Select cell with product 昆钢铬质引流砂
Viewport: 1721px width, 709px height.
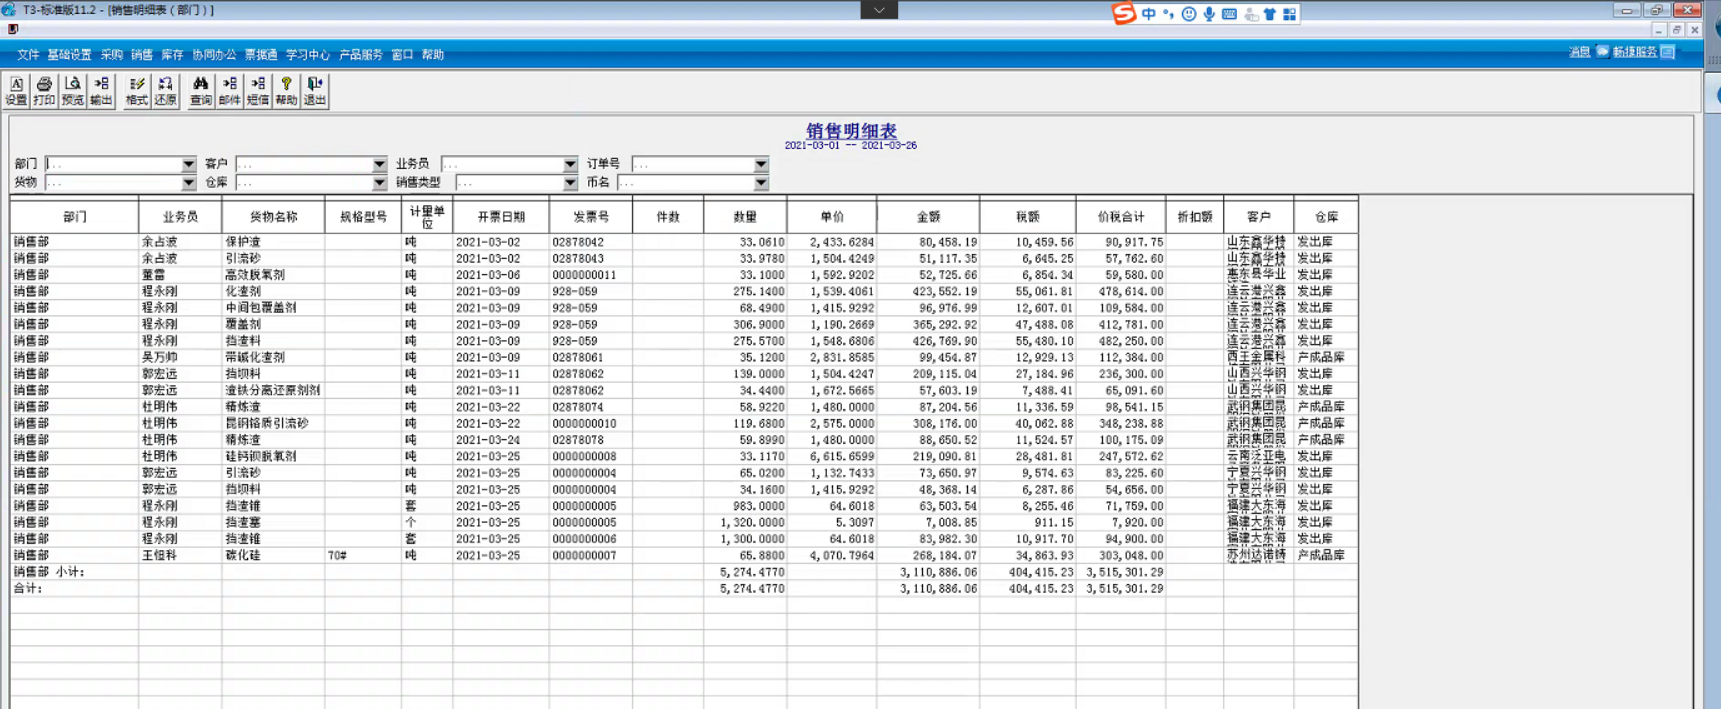pos(274,423)
